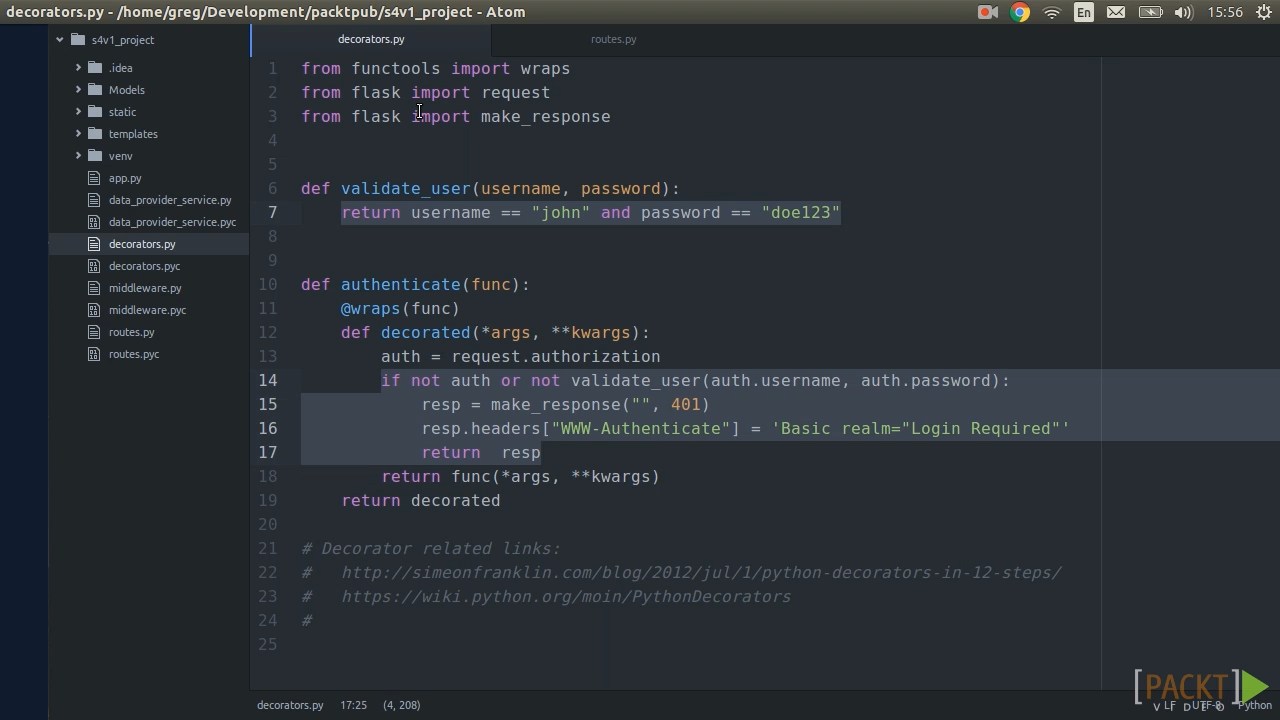Open middleware.py file
1280x720 pixels.
pyautogui.click(x=145, y=288)
